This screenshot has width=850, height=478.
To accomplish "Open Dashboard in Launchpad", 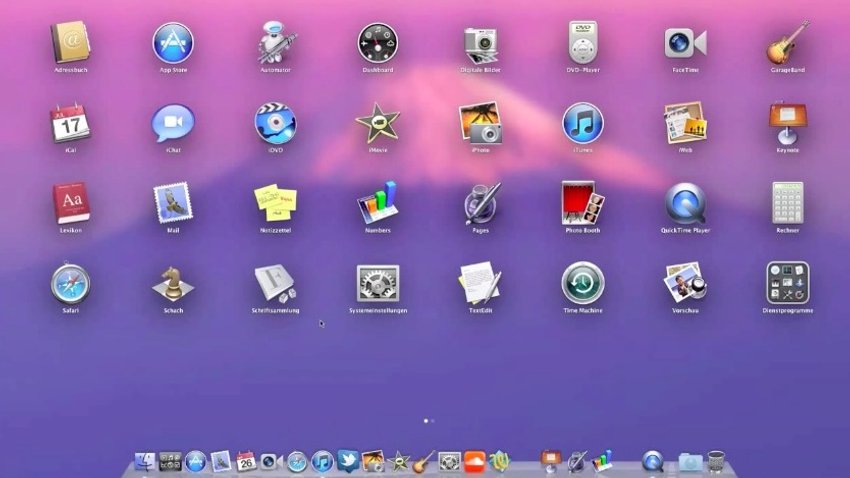I will click(378, 43).
